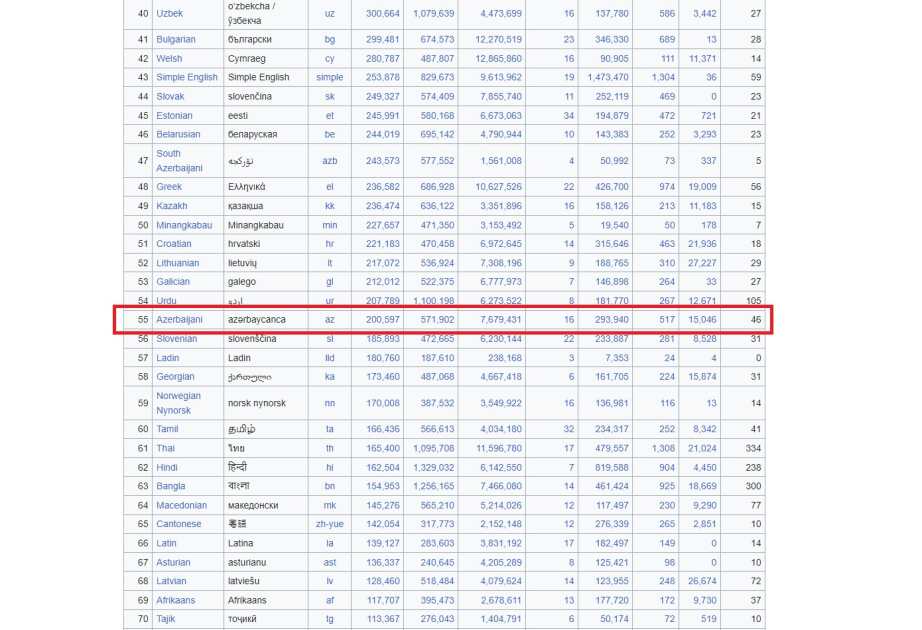Click the Slovenian language link
The width and height of the screenshot is (922, 630).
[176, 339]
